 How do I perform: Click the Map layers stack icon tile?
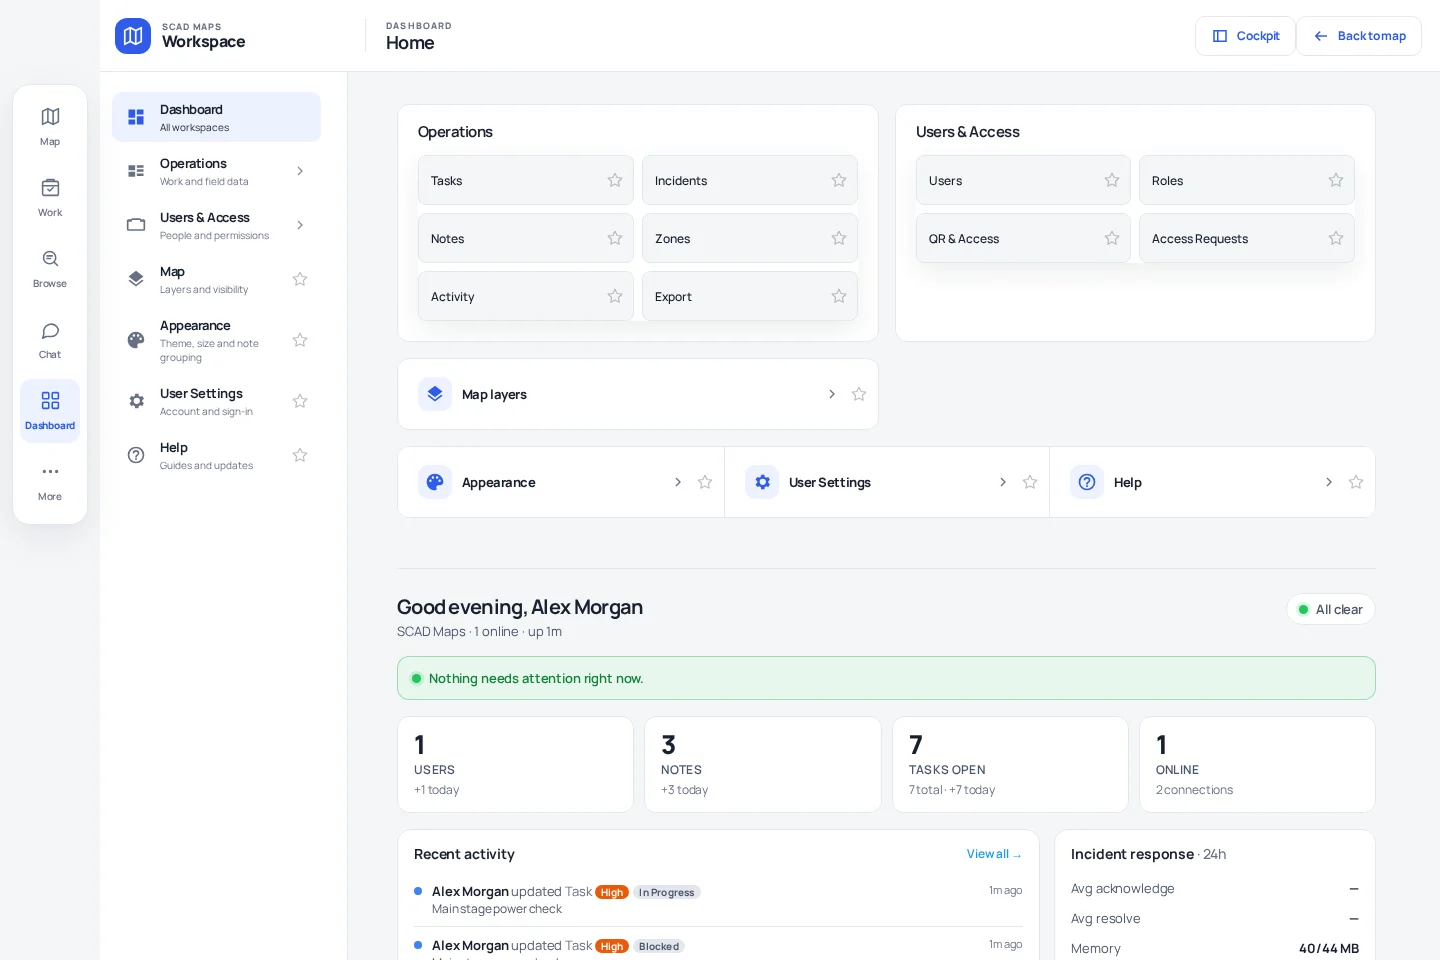(435, 394)
